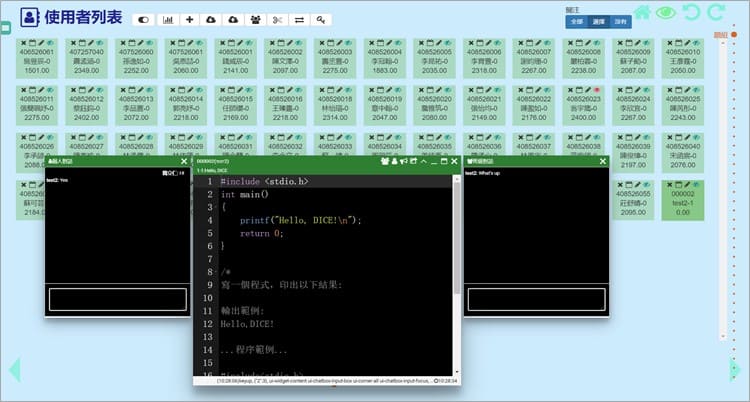The width and height of the screenshot is (750, 402).
Task: Click the scissors icon in toolbar
Action: click(x=277, y=19)
